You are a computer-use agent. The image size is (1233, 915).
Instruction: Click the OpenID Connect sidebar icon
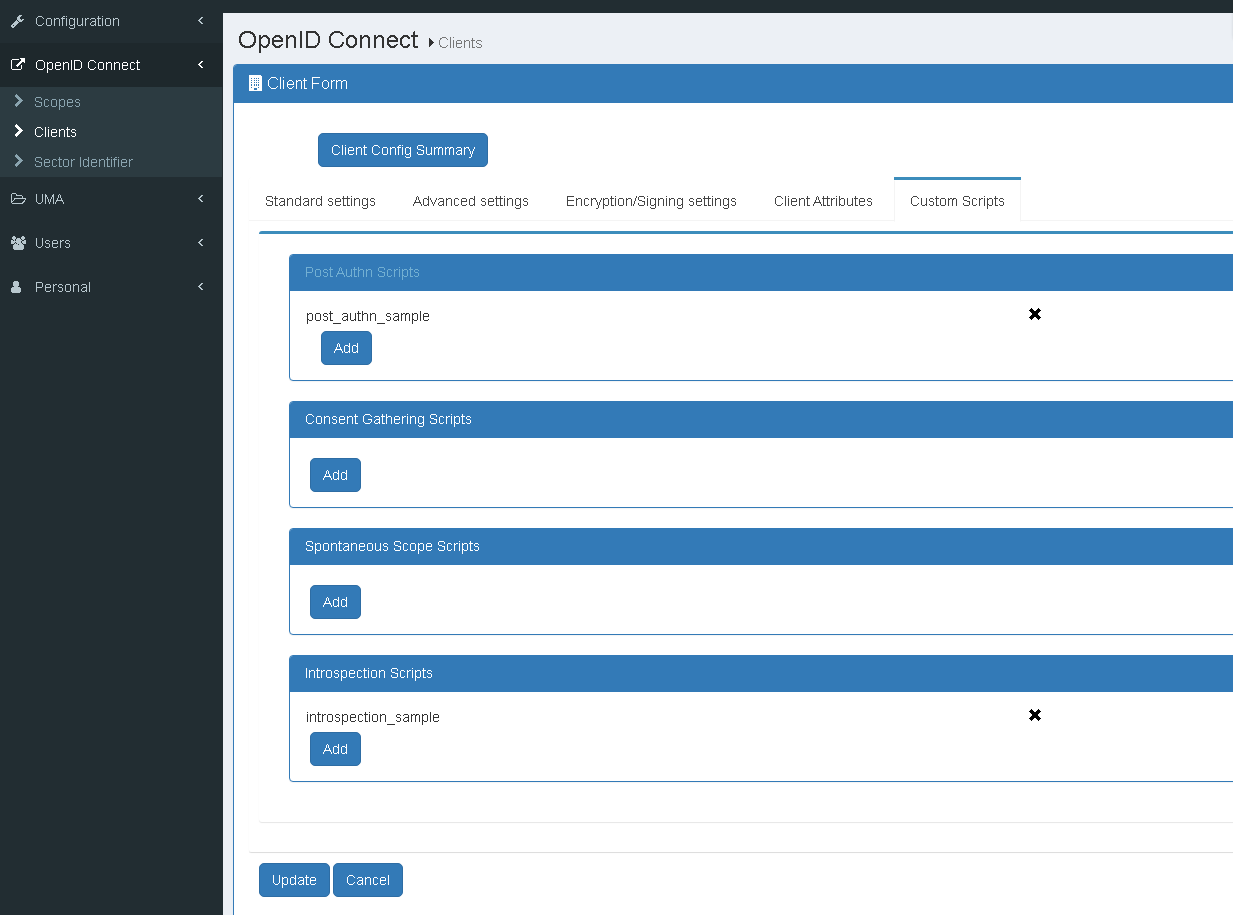point(16,64)
